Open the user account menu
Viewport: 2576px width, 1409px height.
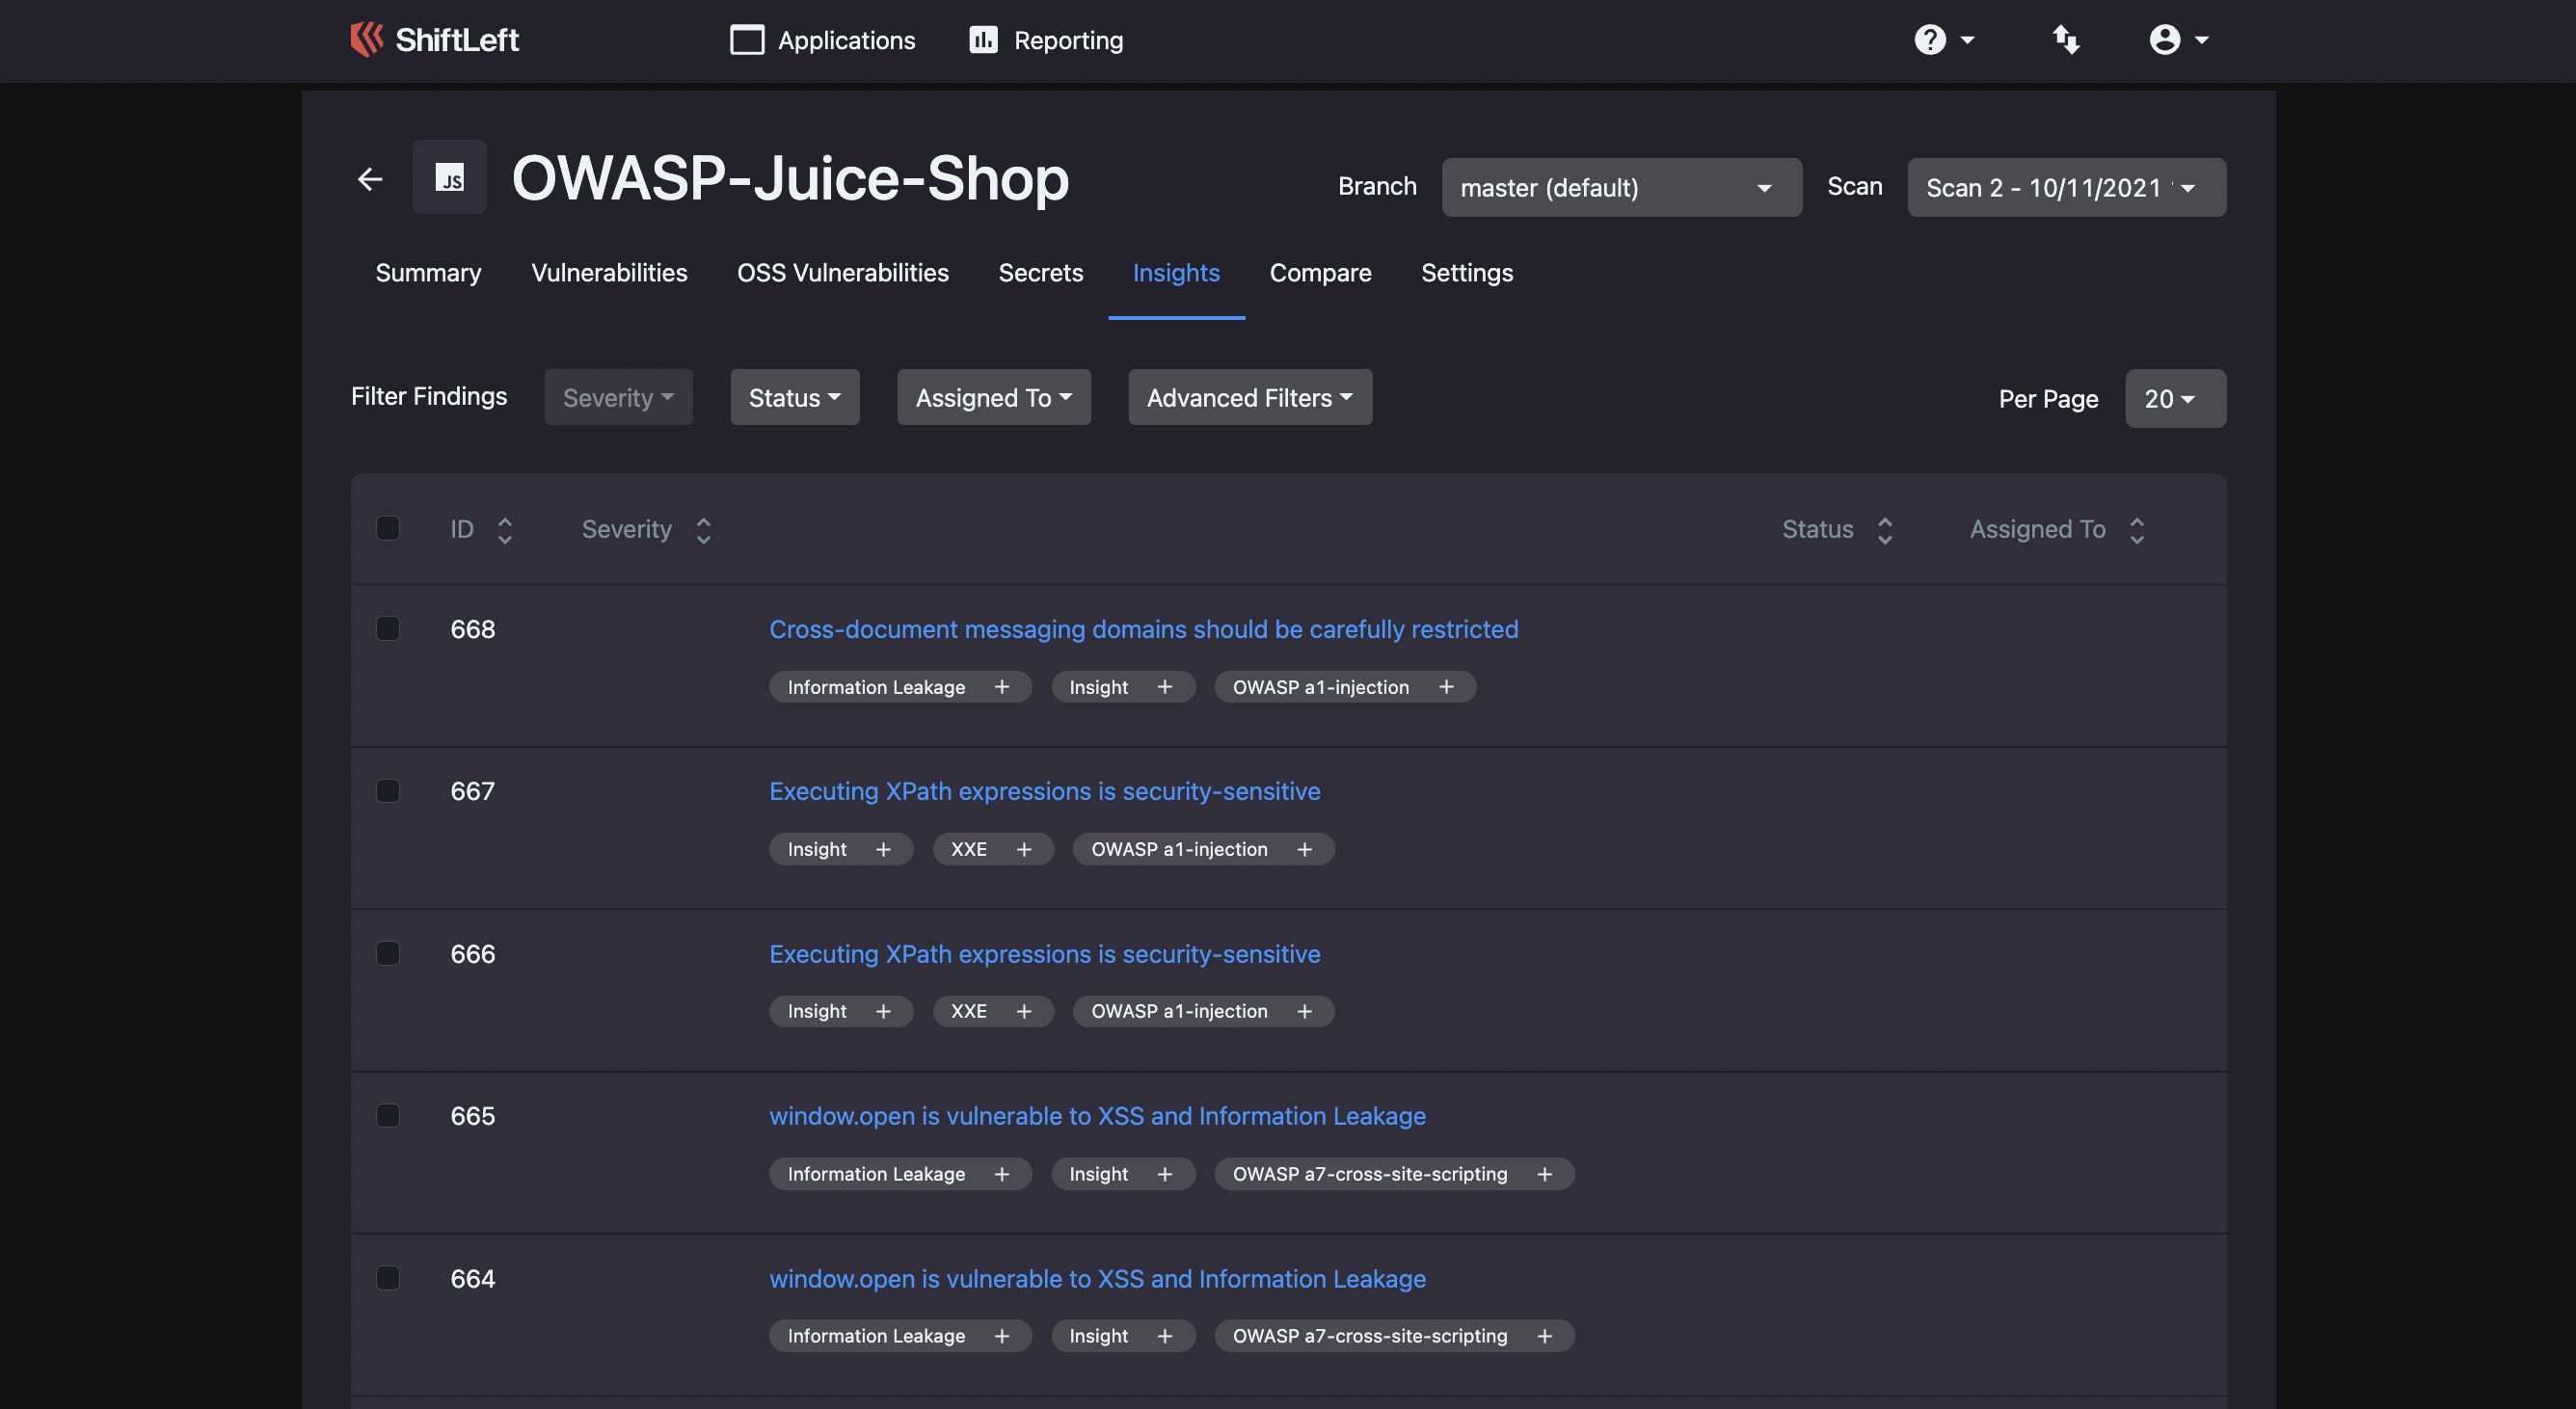(2178, 40)
